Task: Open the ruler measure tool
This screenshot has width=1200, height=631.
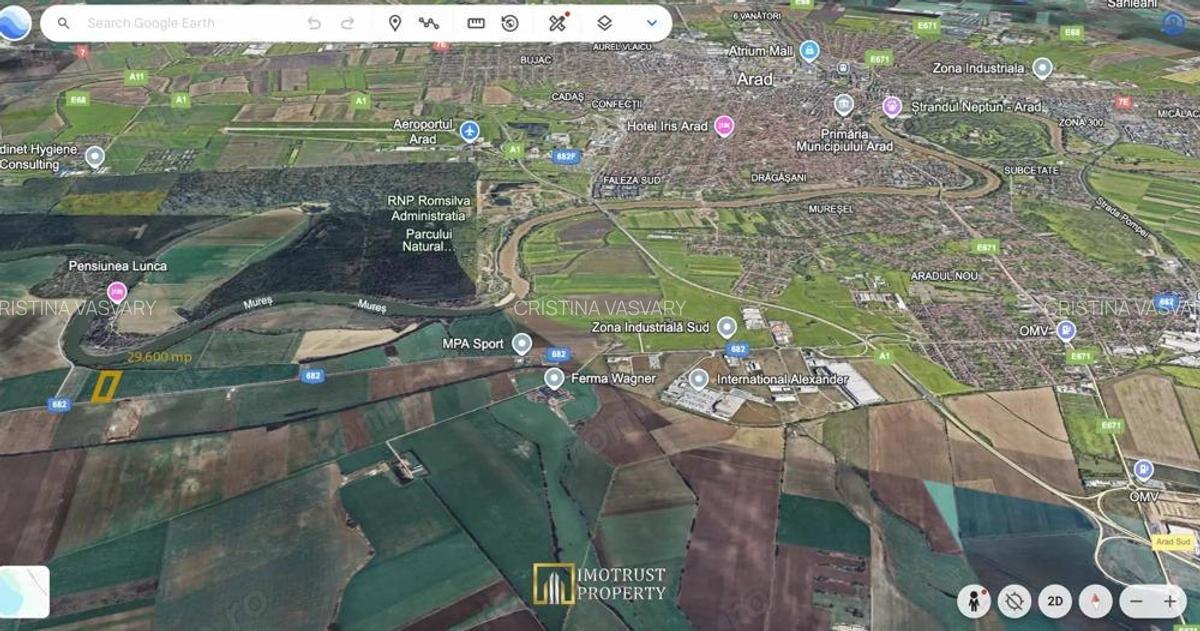Action: (476, 23)
